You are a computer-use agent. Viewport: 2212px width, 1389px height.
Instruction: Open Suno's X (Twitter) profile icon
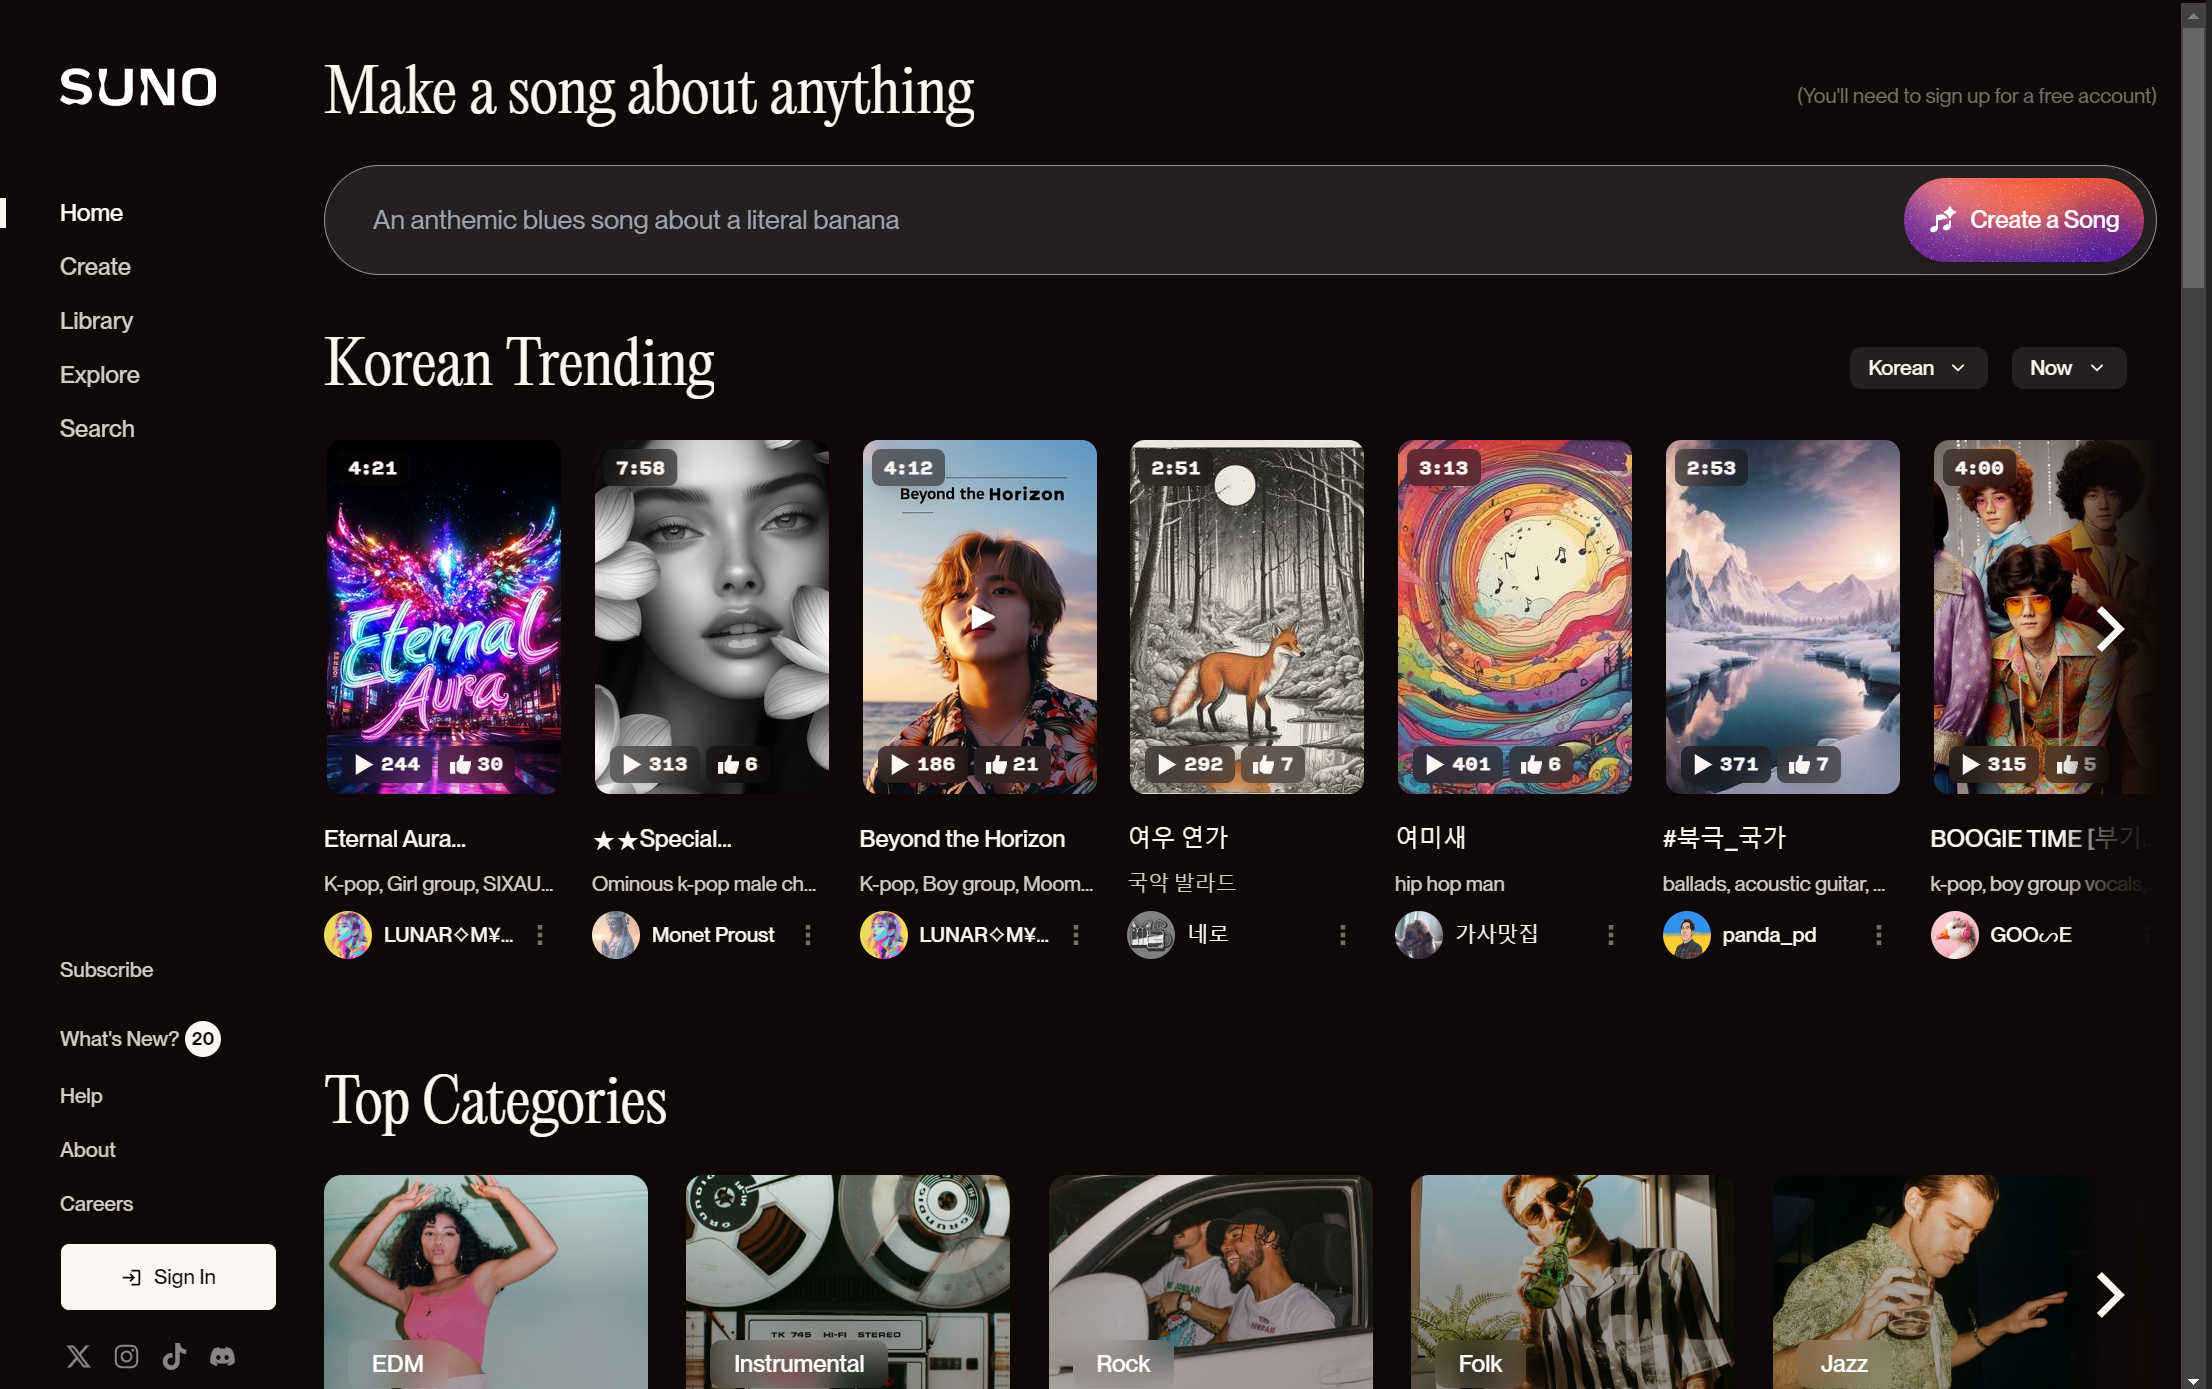[x=78, y=1357]
